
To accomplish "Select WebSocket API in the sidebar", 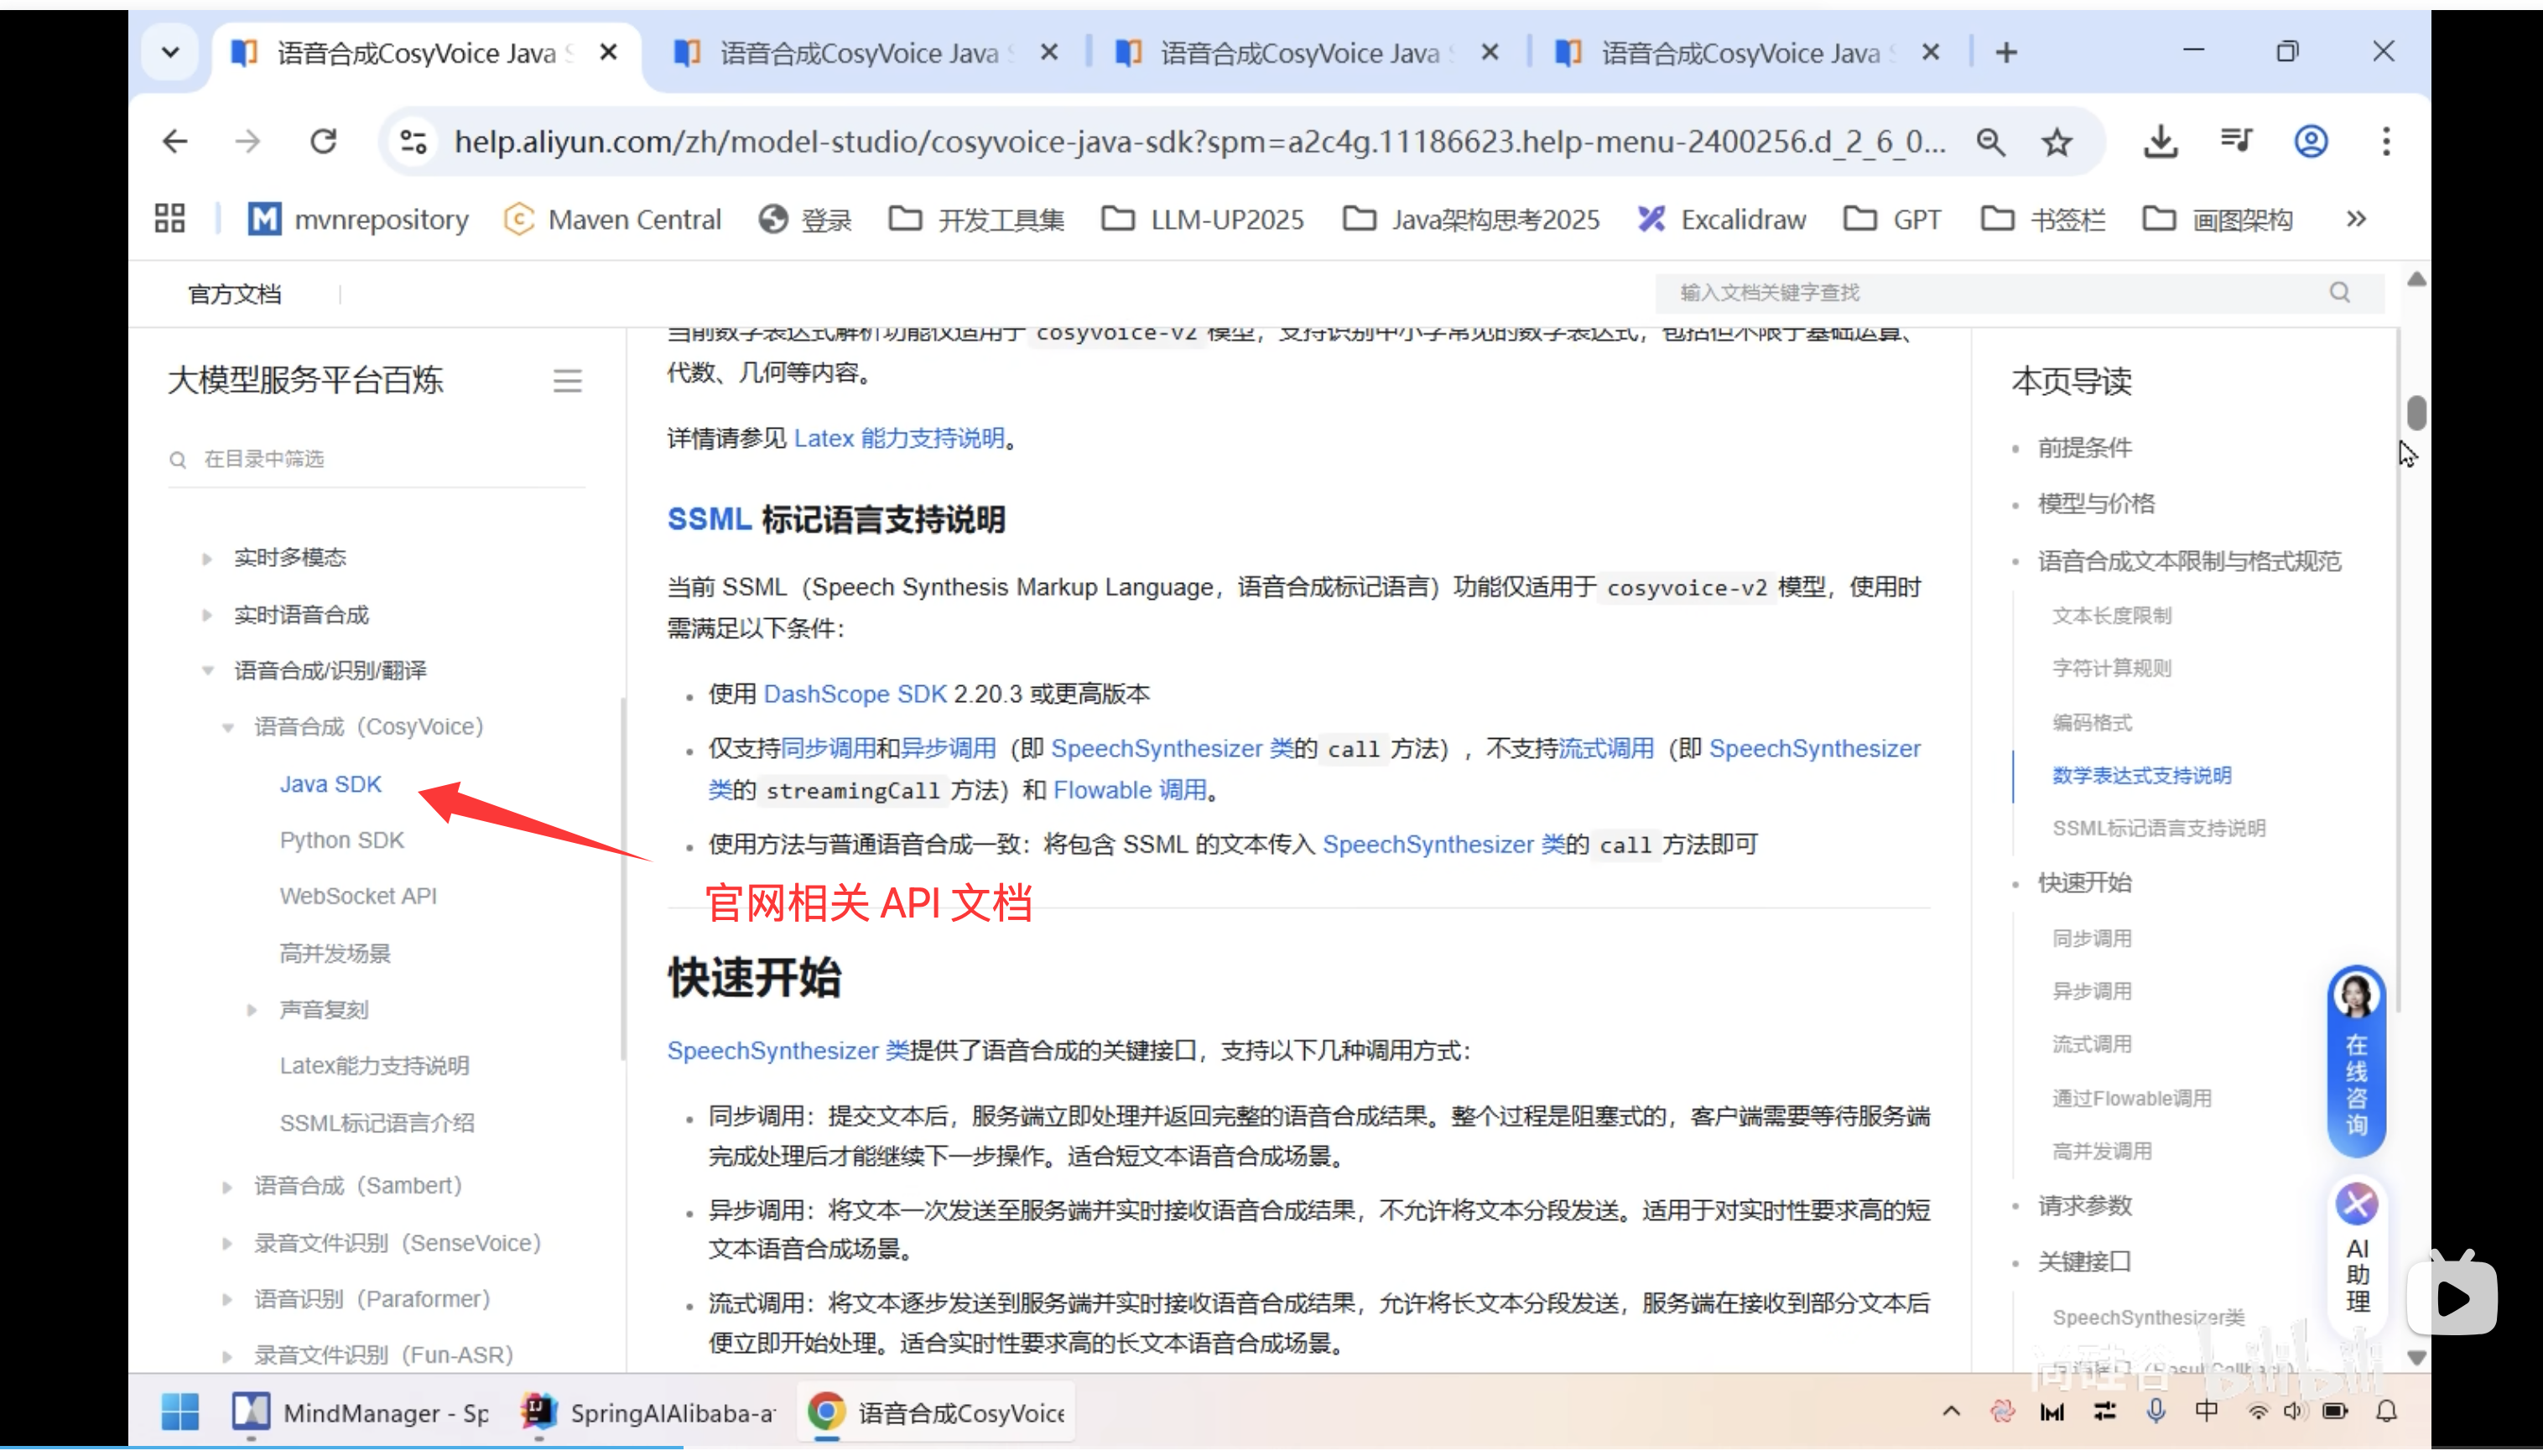I will 358,896.
